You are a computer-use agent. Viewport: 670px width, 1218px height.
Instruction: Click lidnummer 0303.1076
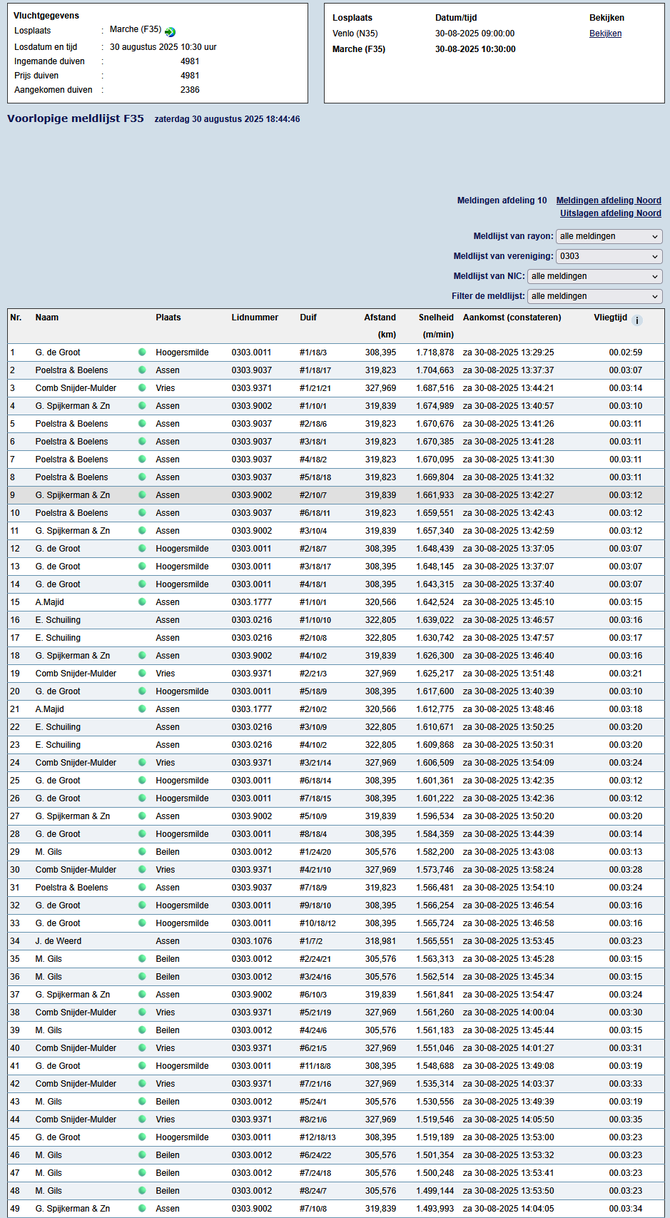coord(251,941)
